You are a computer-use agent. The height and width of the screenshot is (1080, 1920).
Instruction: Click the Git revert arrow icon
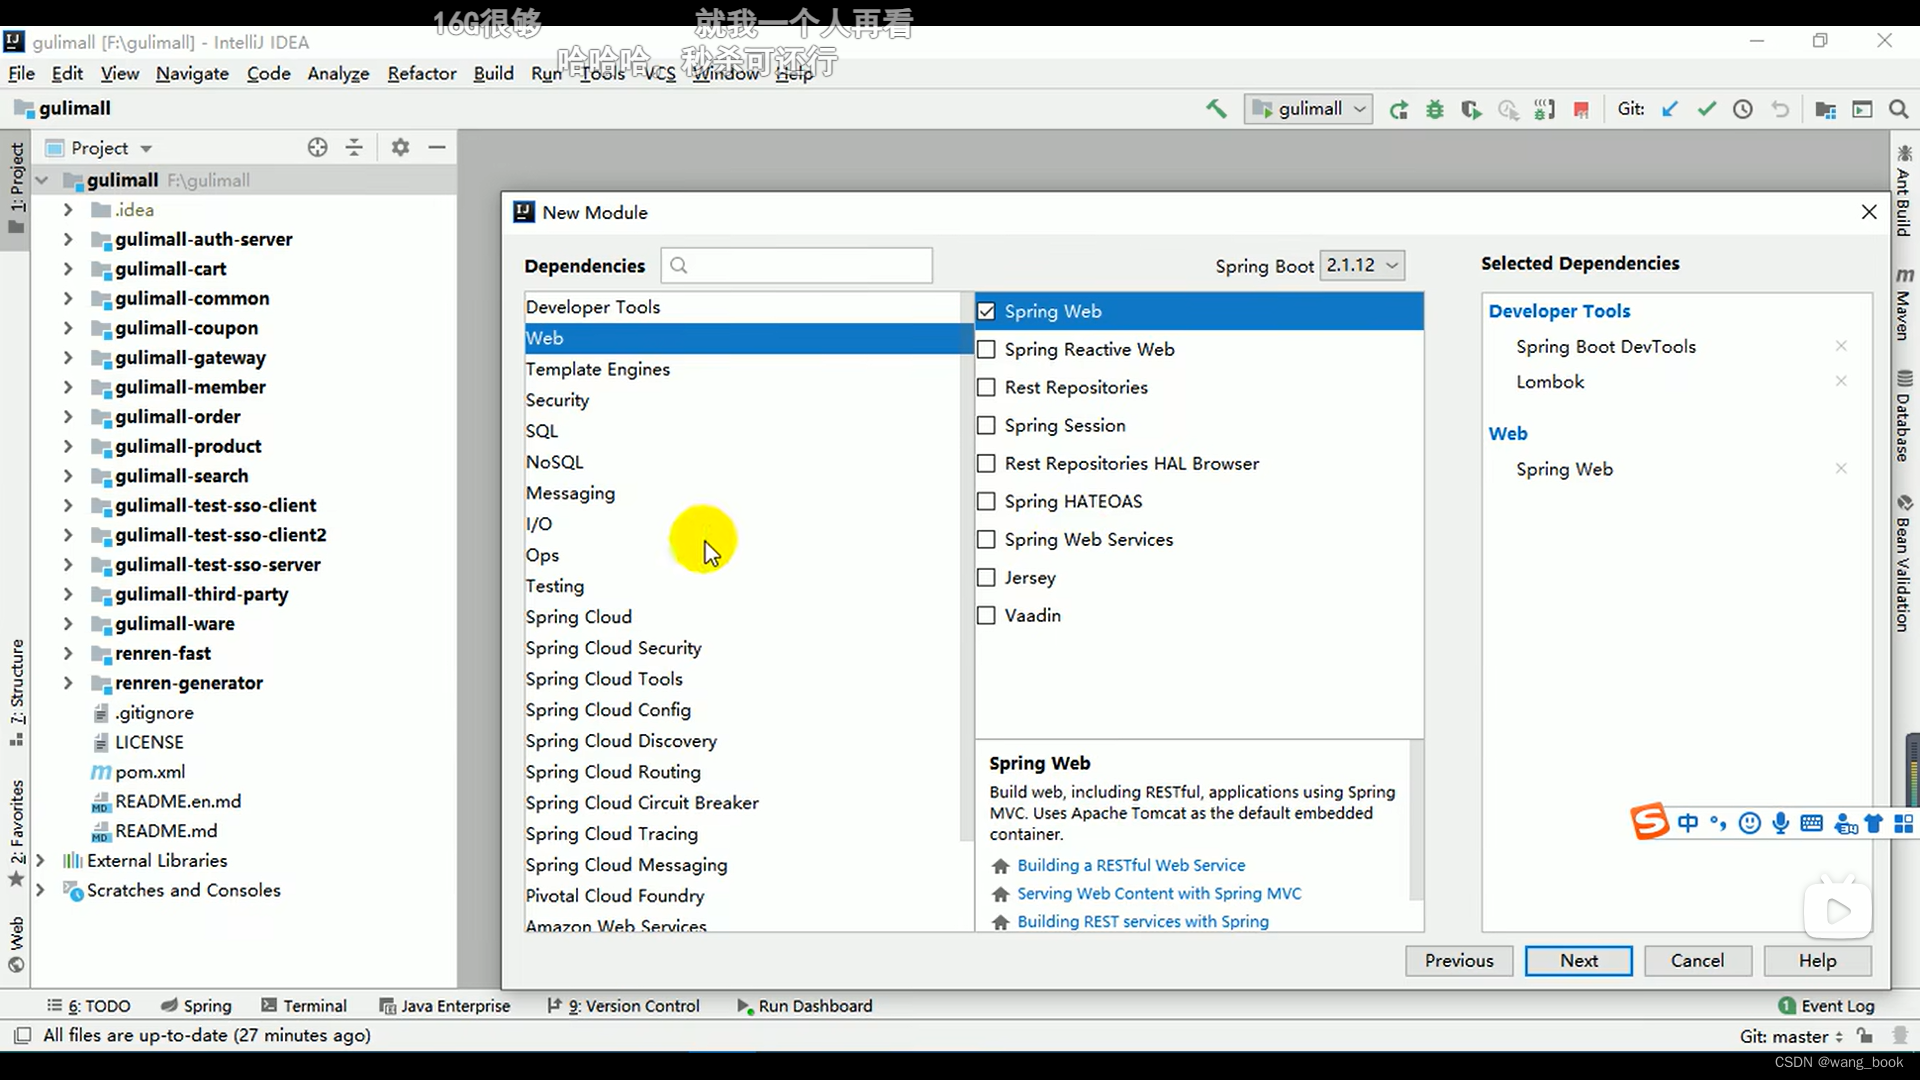coord(1780,109)
